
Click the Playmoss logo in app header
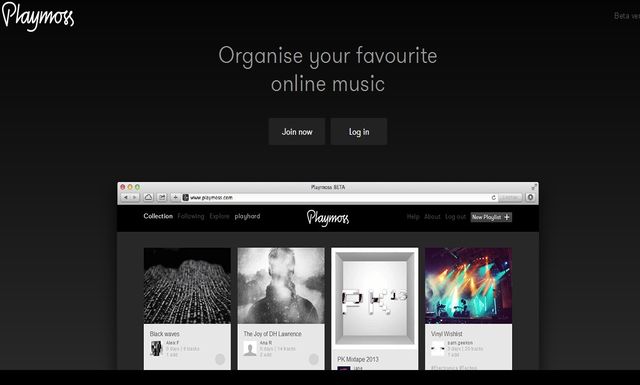pyautogui.click(x=328, y=218)
